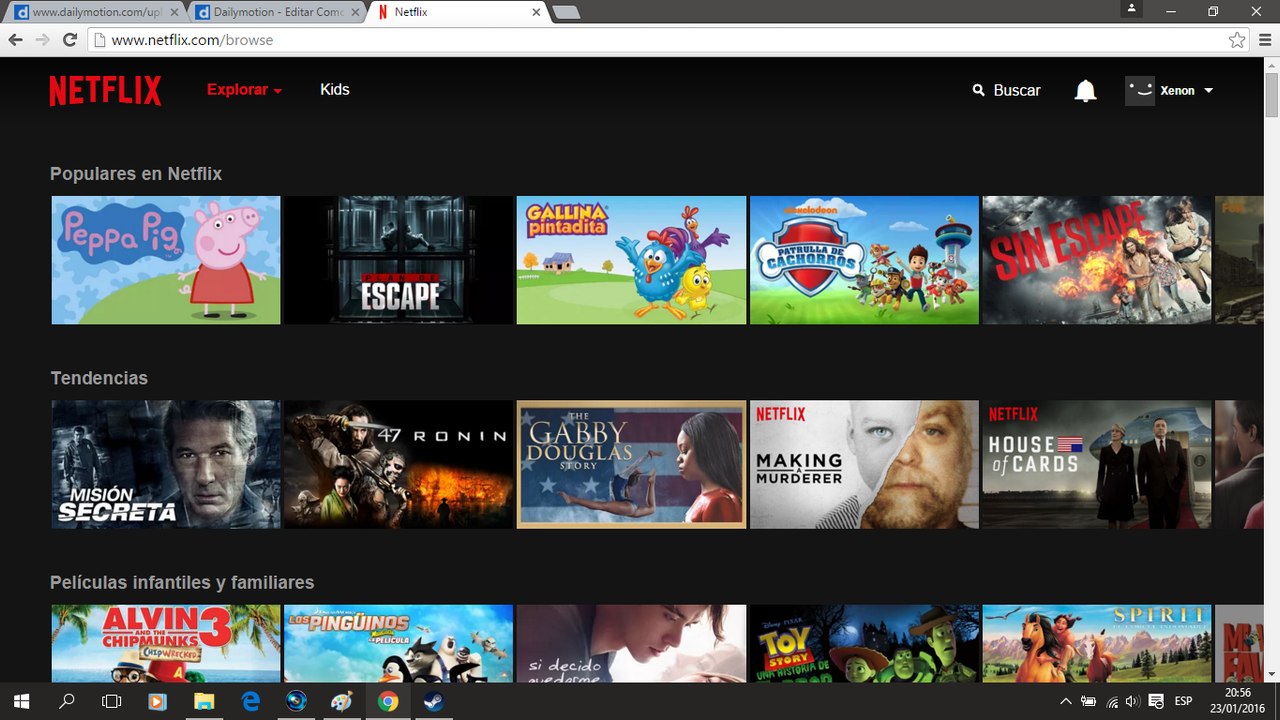
Task: Click the page vertical scrollbar thumb
Action: click(1271, 96)
